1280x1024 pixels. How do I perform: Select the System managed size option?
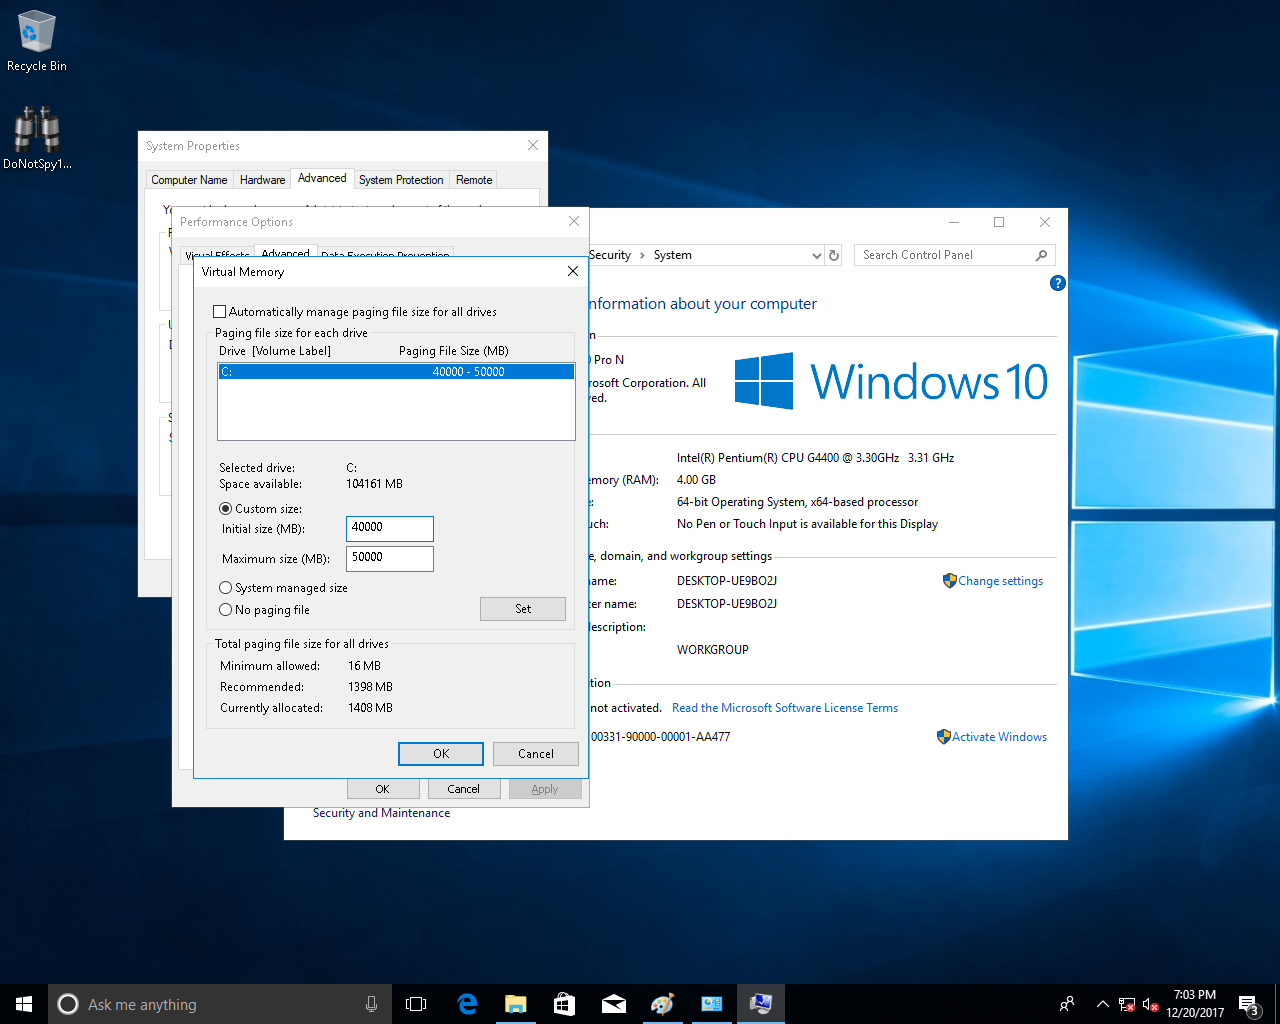pyautogui.click(x=226, y=588)
